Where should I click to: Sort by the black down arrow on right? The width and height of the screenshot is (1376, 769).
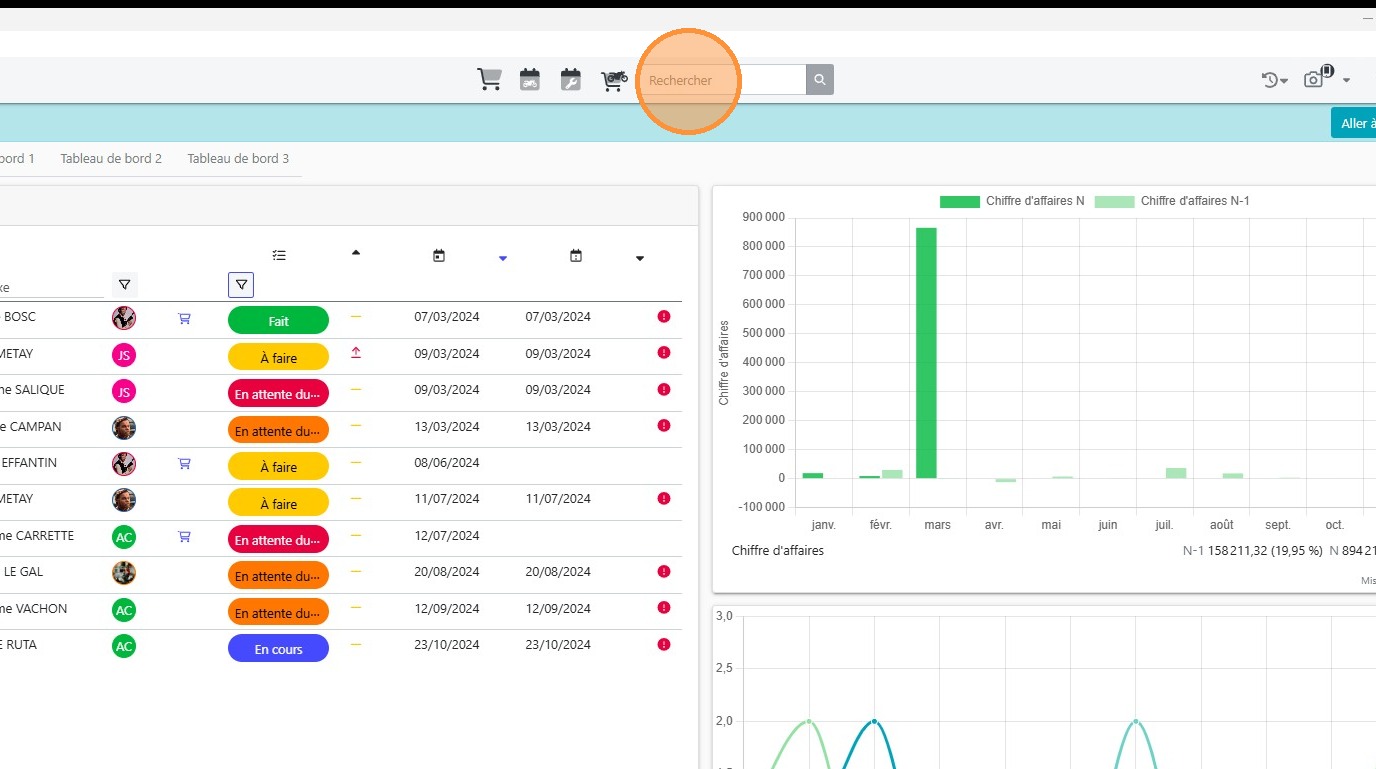pyautogui.click(x=640, y=259)
